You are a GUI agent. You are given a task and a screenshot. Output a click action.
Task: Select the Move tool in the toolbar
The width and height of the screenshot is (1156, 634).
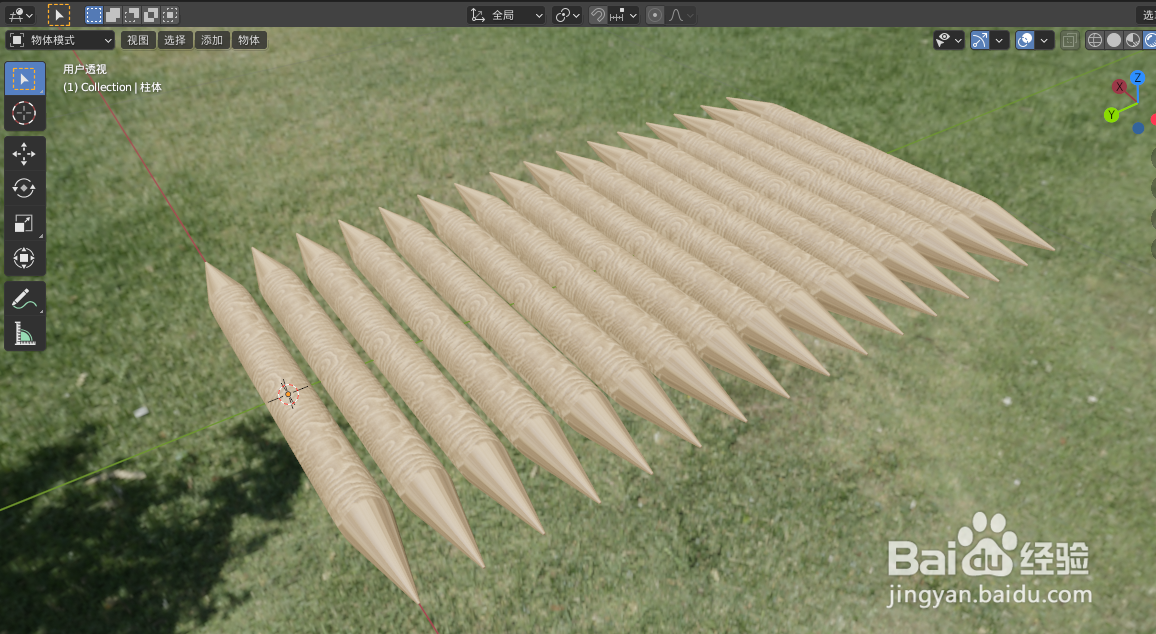coord(24,153)
